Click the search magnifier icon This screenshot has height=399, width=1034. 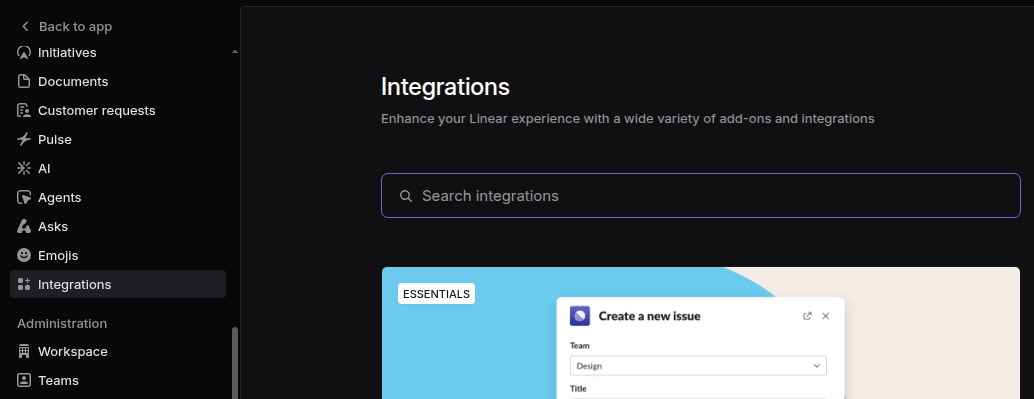(406, 196)
